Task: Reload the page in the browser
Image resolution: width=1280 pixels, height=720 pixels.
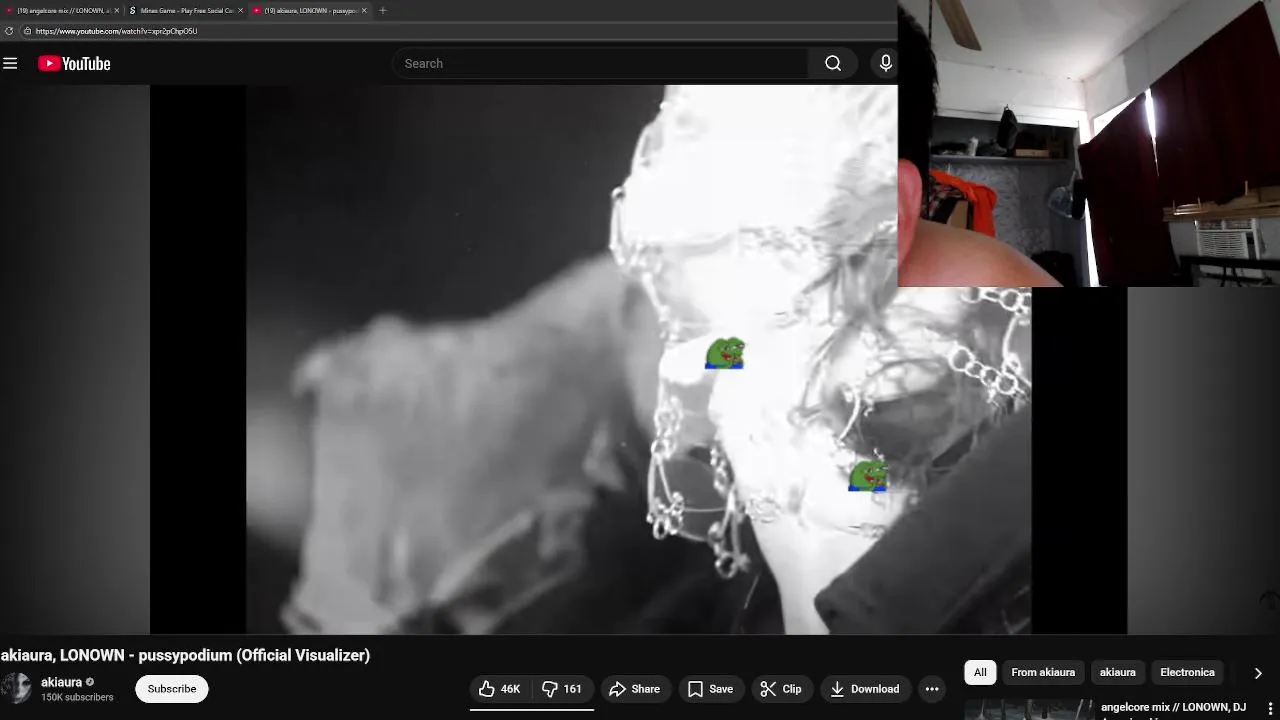Action: 9,31
